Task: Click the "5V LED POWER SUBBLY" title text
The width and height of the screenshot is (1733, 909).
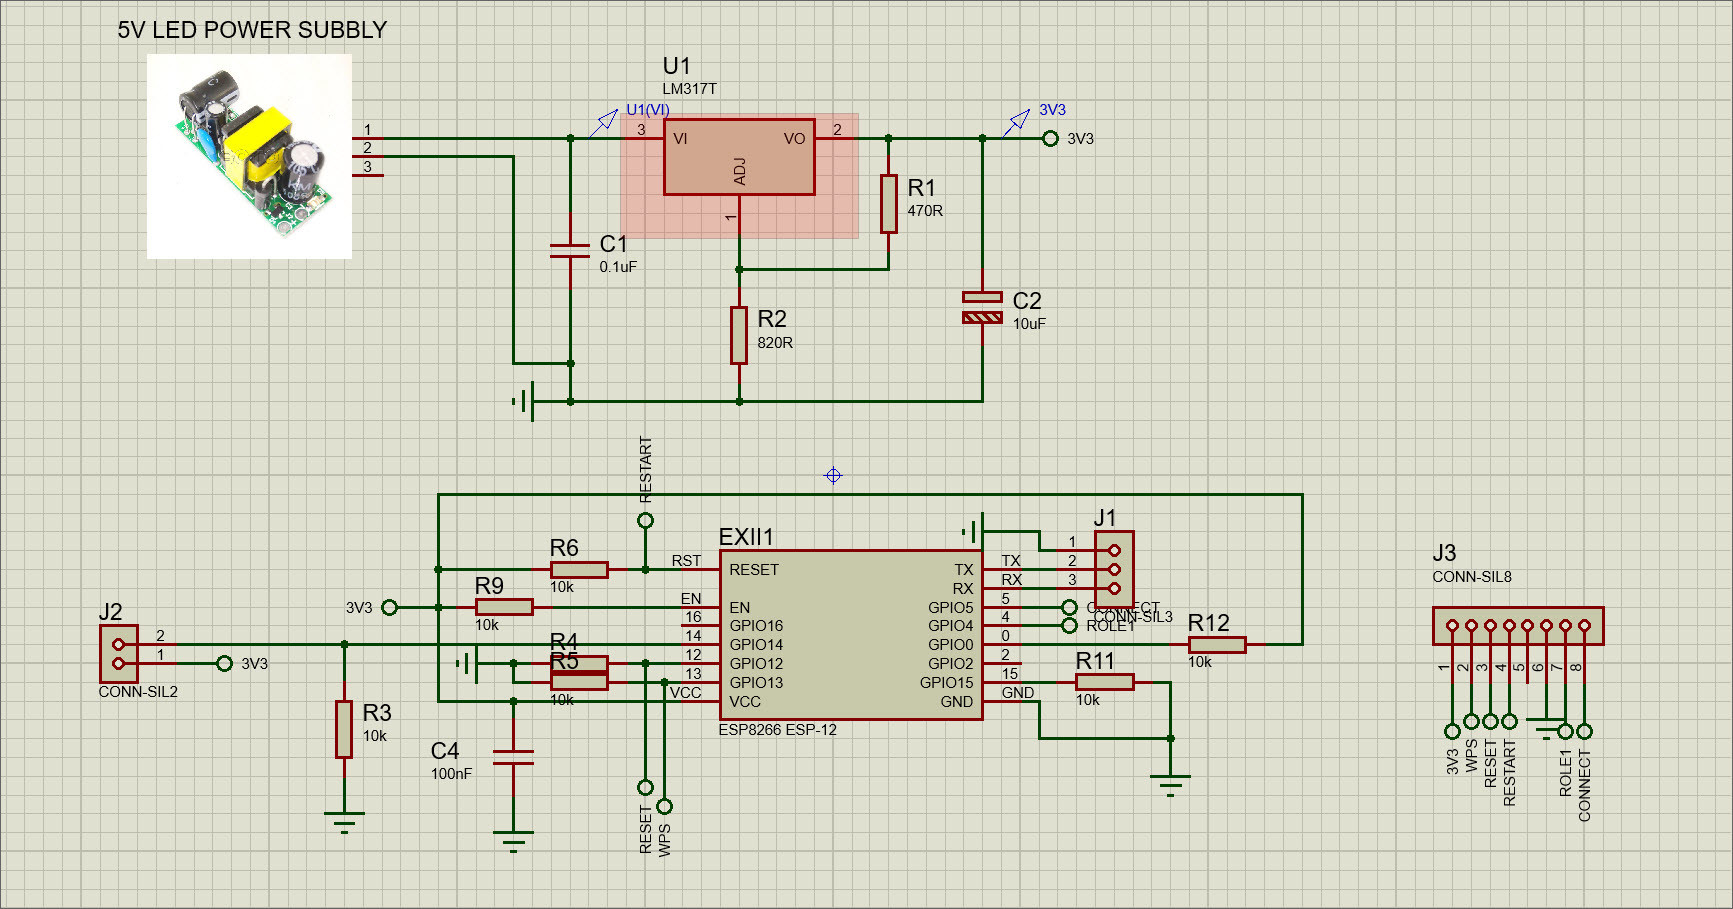Action: pyautogui.click(x=252, y=30)
